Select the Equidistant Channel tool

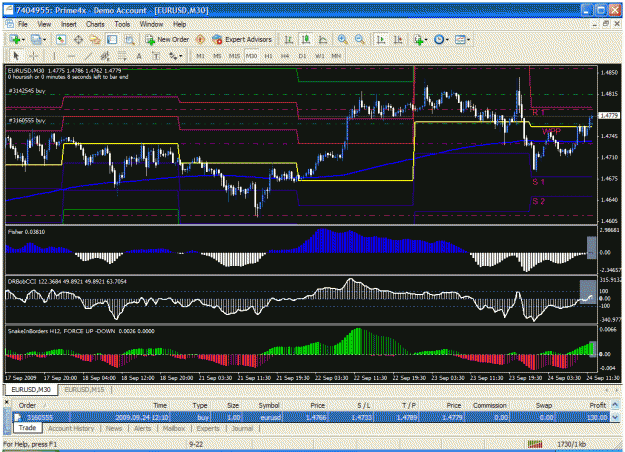(x=105, y=56)
